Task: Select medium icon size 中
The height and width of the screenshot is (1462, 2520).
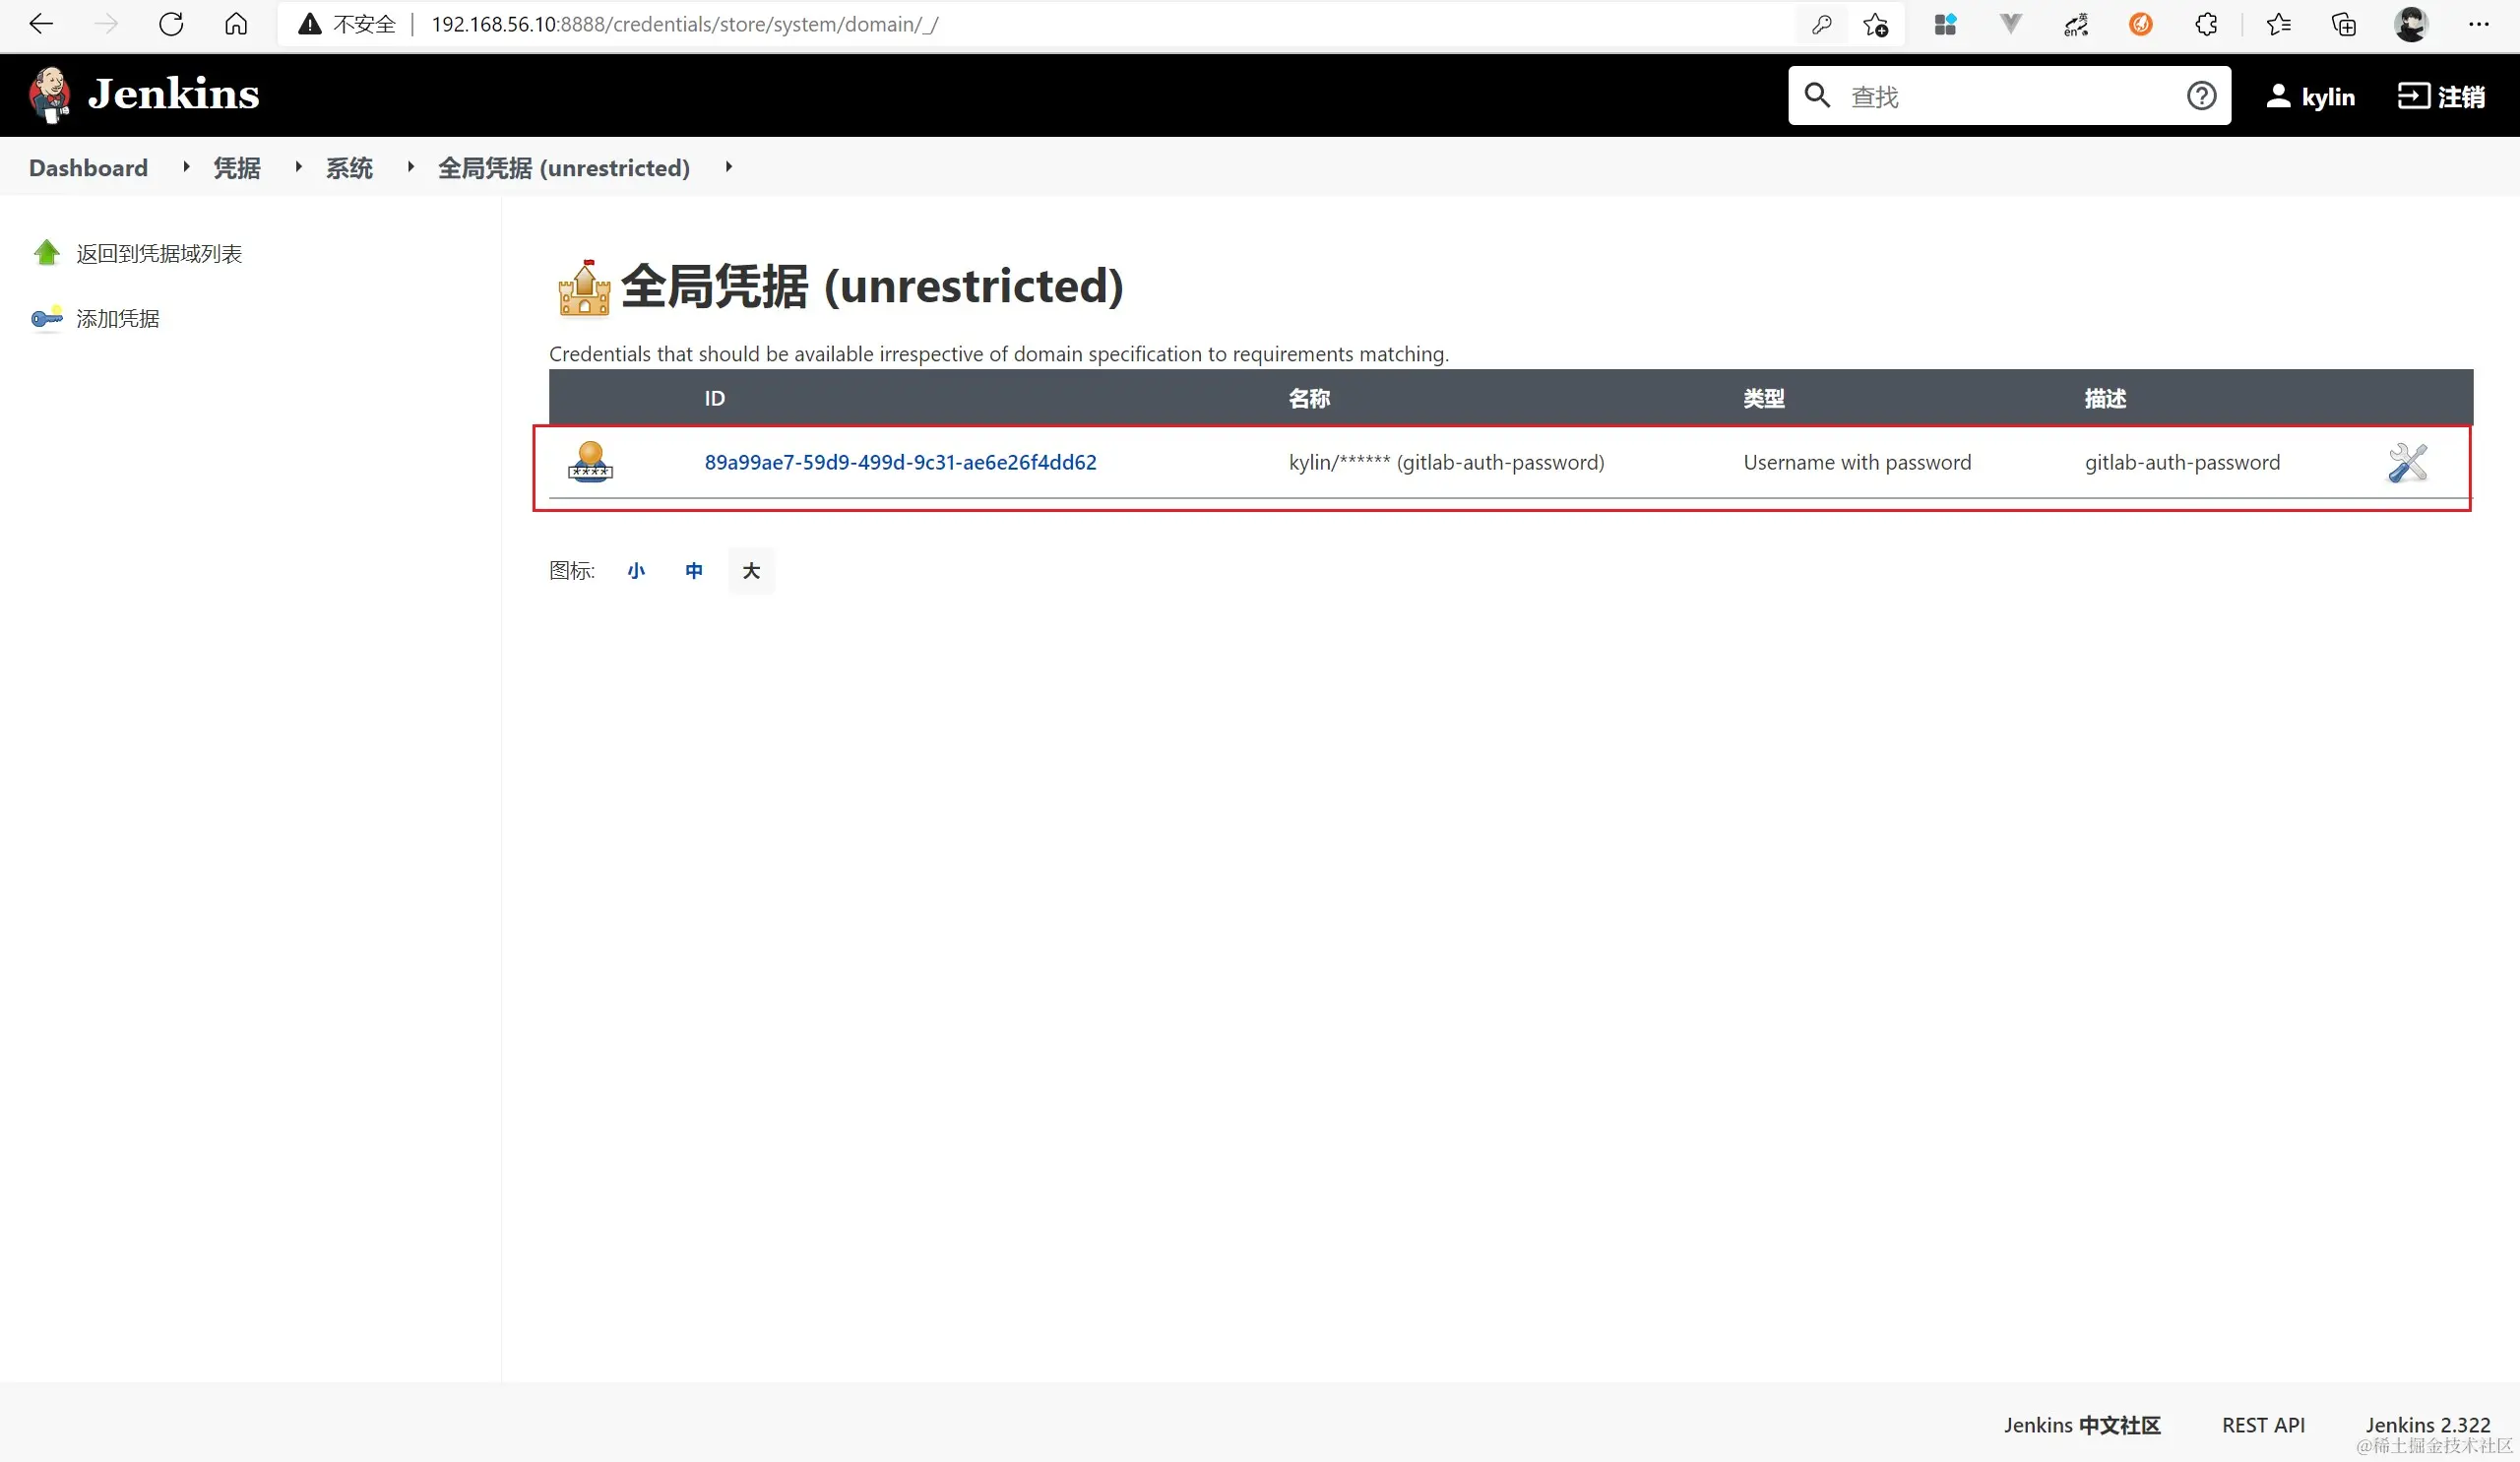Action: click(x=694, y=570)
